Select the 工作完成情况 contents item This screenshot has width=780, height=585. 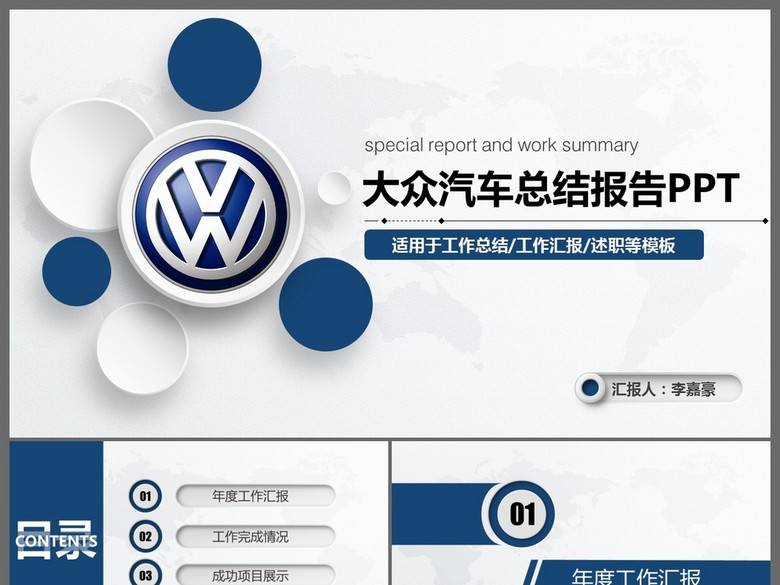[256, 537]
